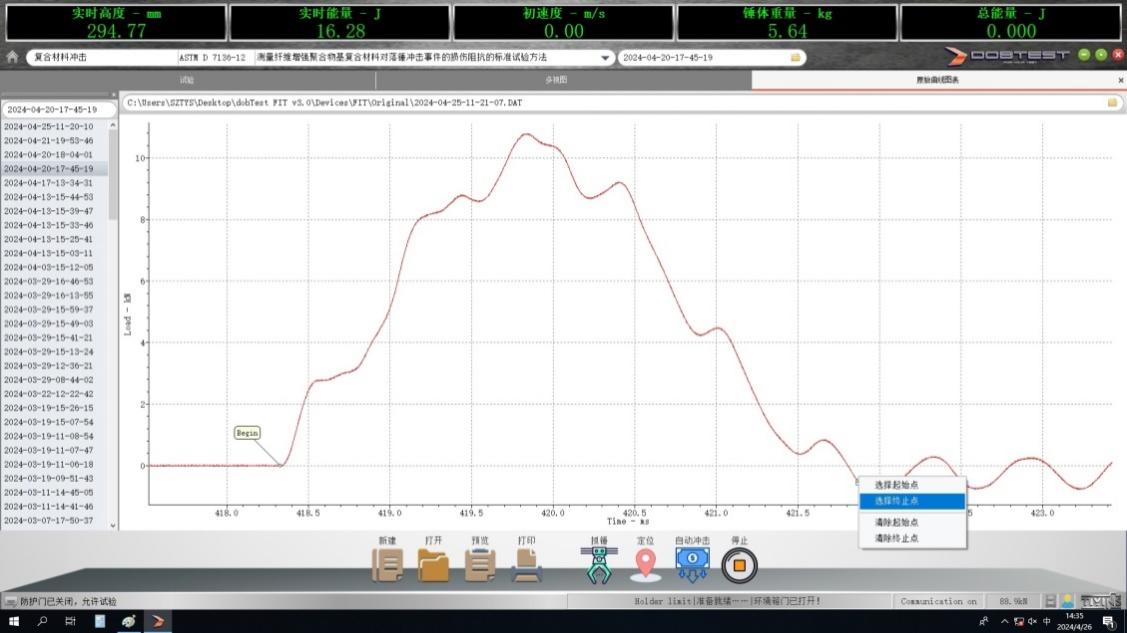Click the 打印 (Print) printer icon
Viewport: 1127px width, 633px height.
pos(526,565)
